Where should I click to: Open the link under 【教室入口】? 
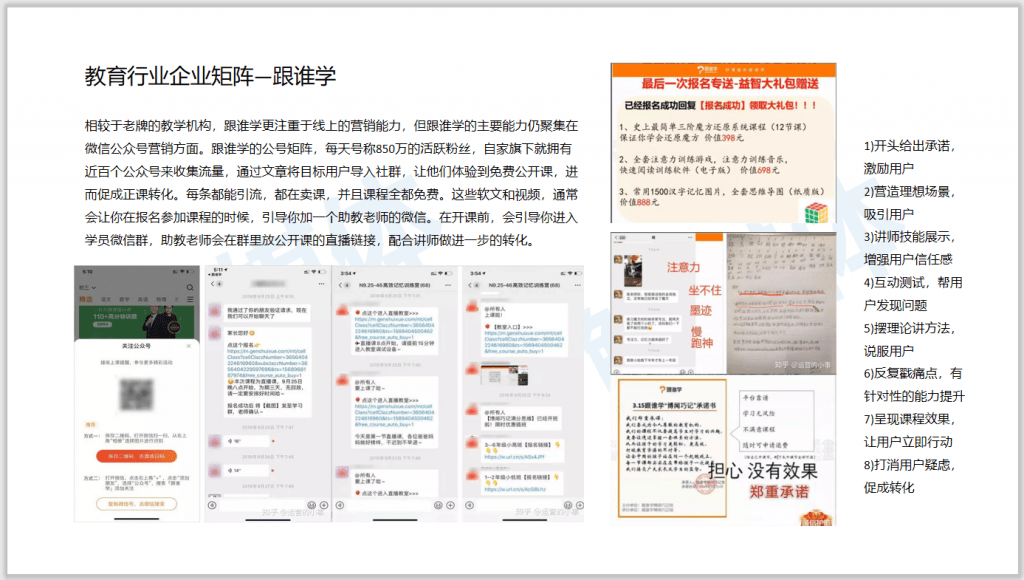pyautogui.click(x=524, y=342)
